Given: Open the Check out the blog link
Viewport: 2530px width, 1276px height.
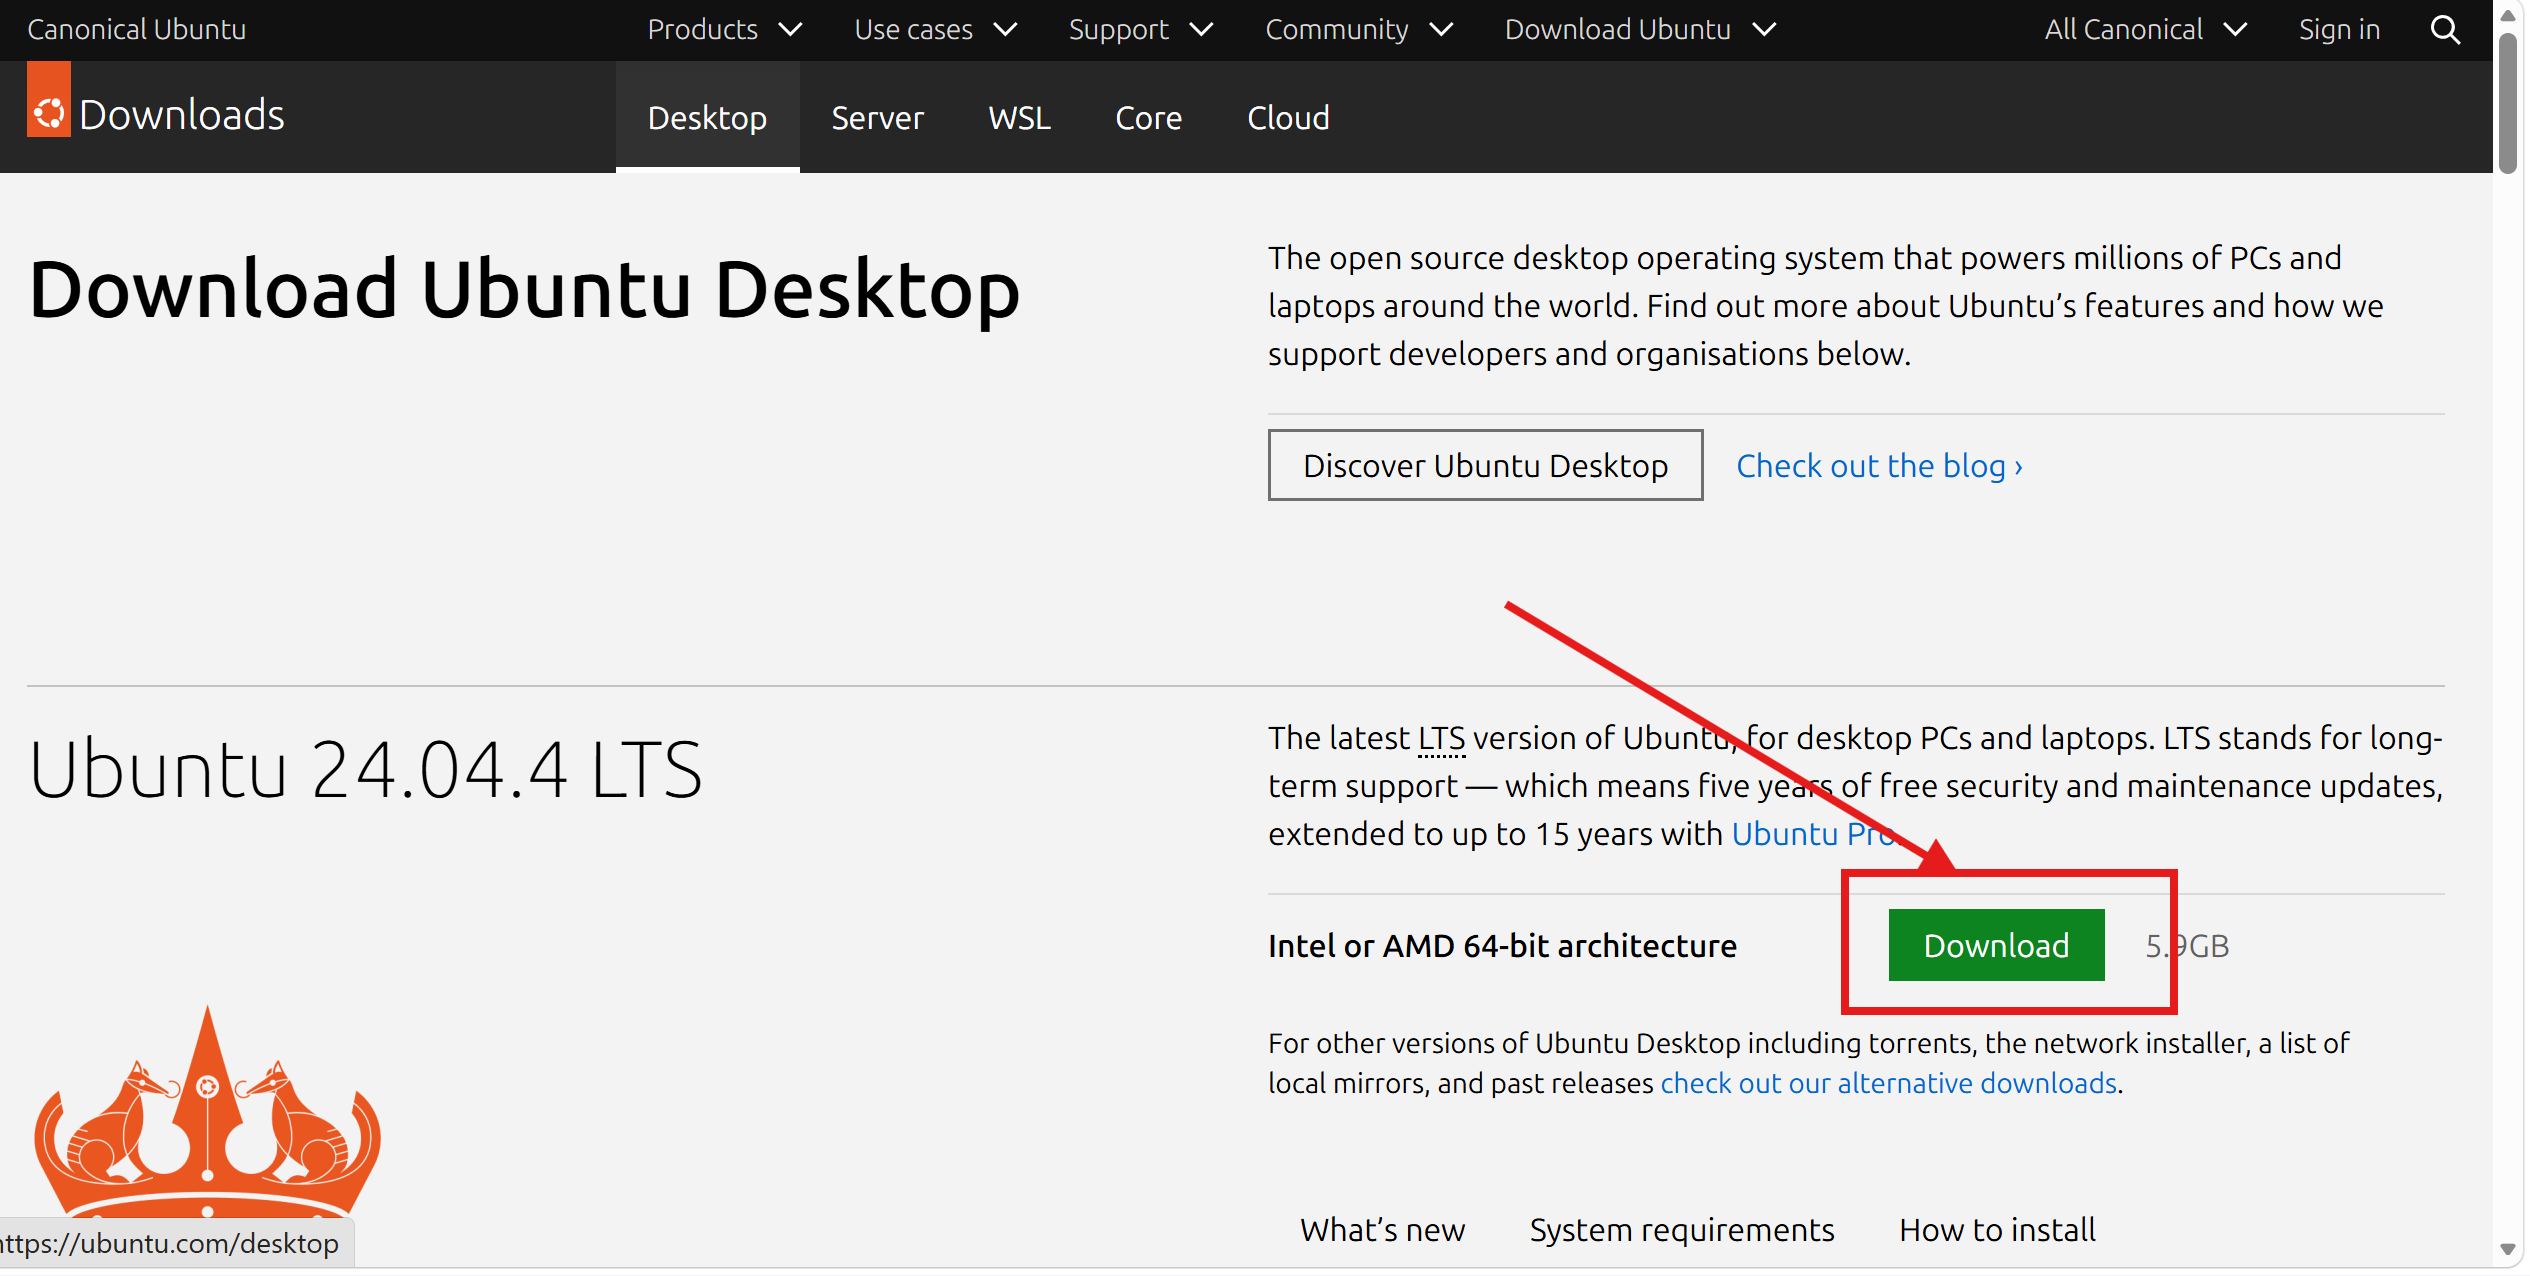Looking at the screenshot, I should point(1879,466).
